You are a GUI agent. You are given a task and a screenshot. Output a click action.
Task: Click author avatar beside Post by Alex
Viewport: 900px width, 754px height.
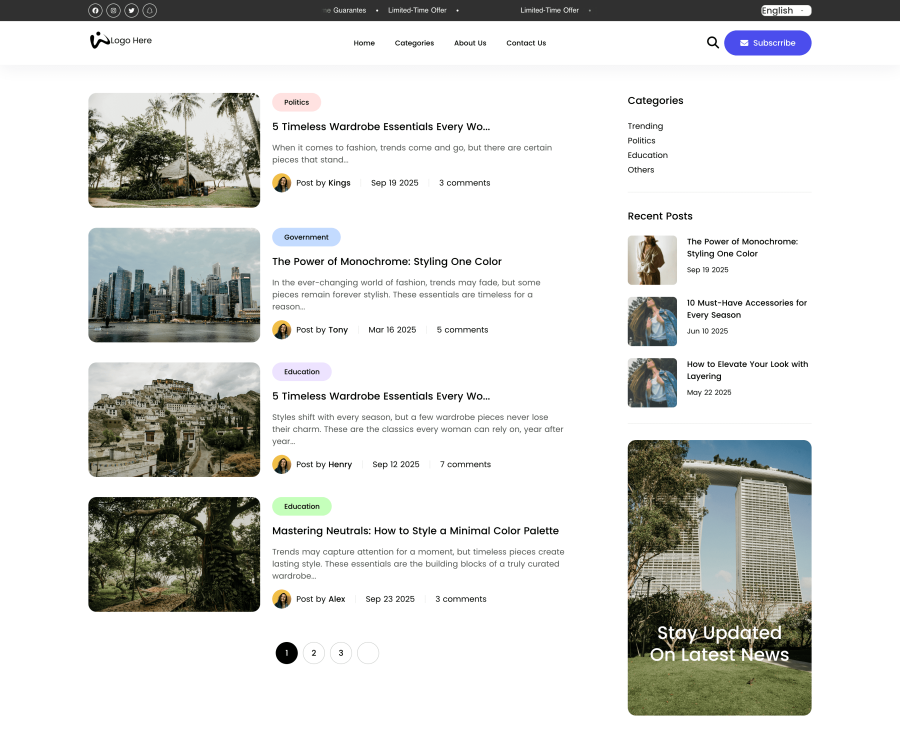282,599
